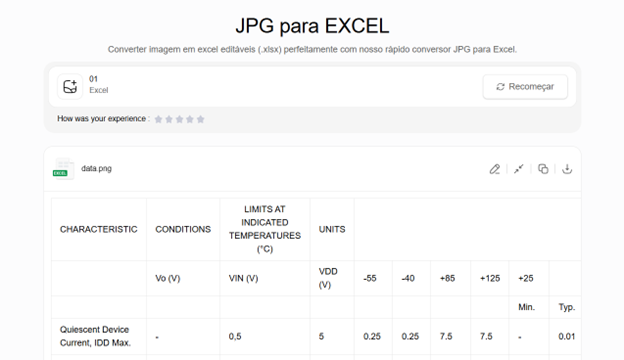Select the +125 temperature cell
624x360 pixels.
[490, 278]
